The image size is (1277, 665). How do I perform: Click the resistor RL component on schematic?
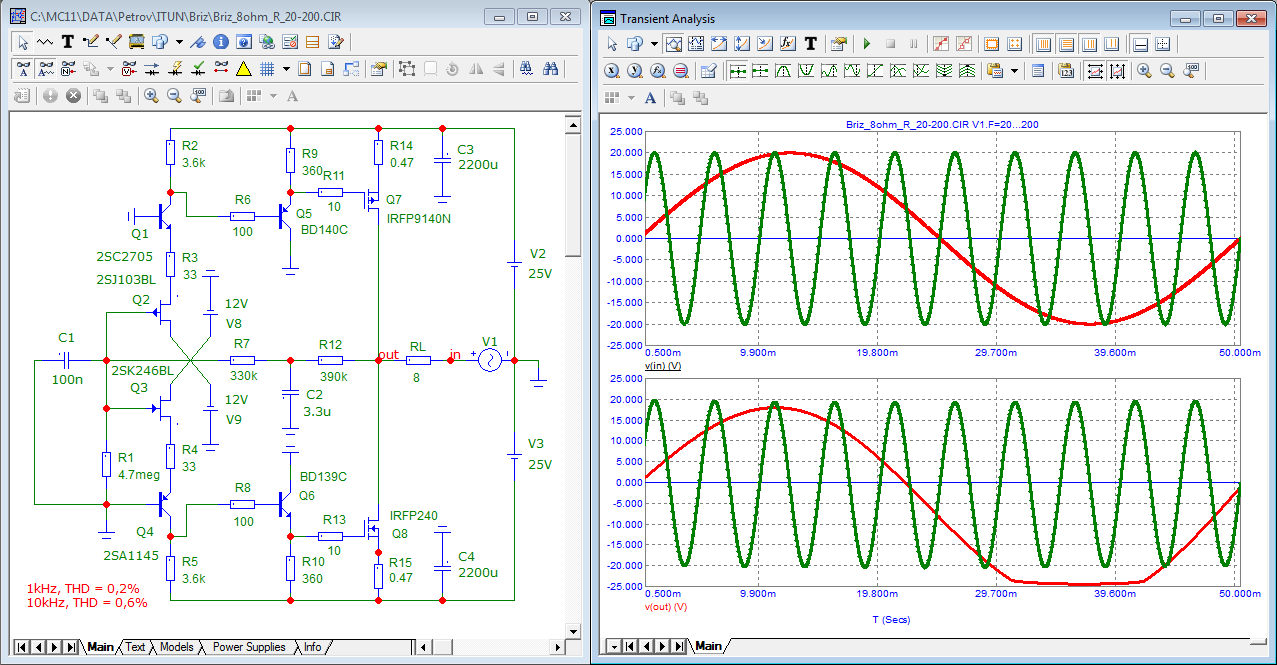418,360
